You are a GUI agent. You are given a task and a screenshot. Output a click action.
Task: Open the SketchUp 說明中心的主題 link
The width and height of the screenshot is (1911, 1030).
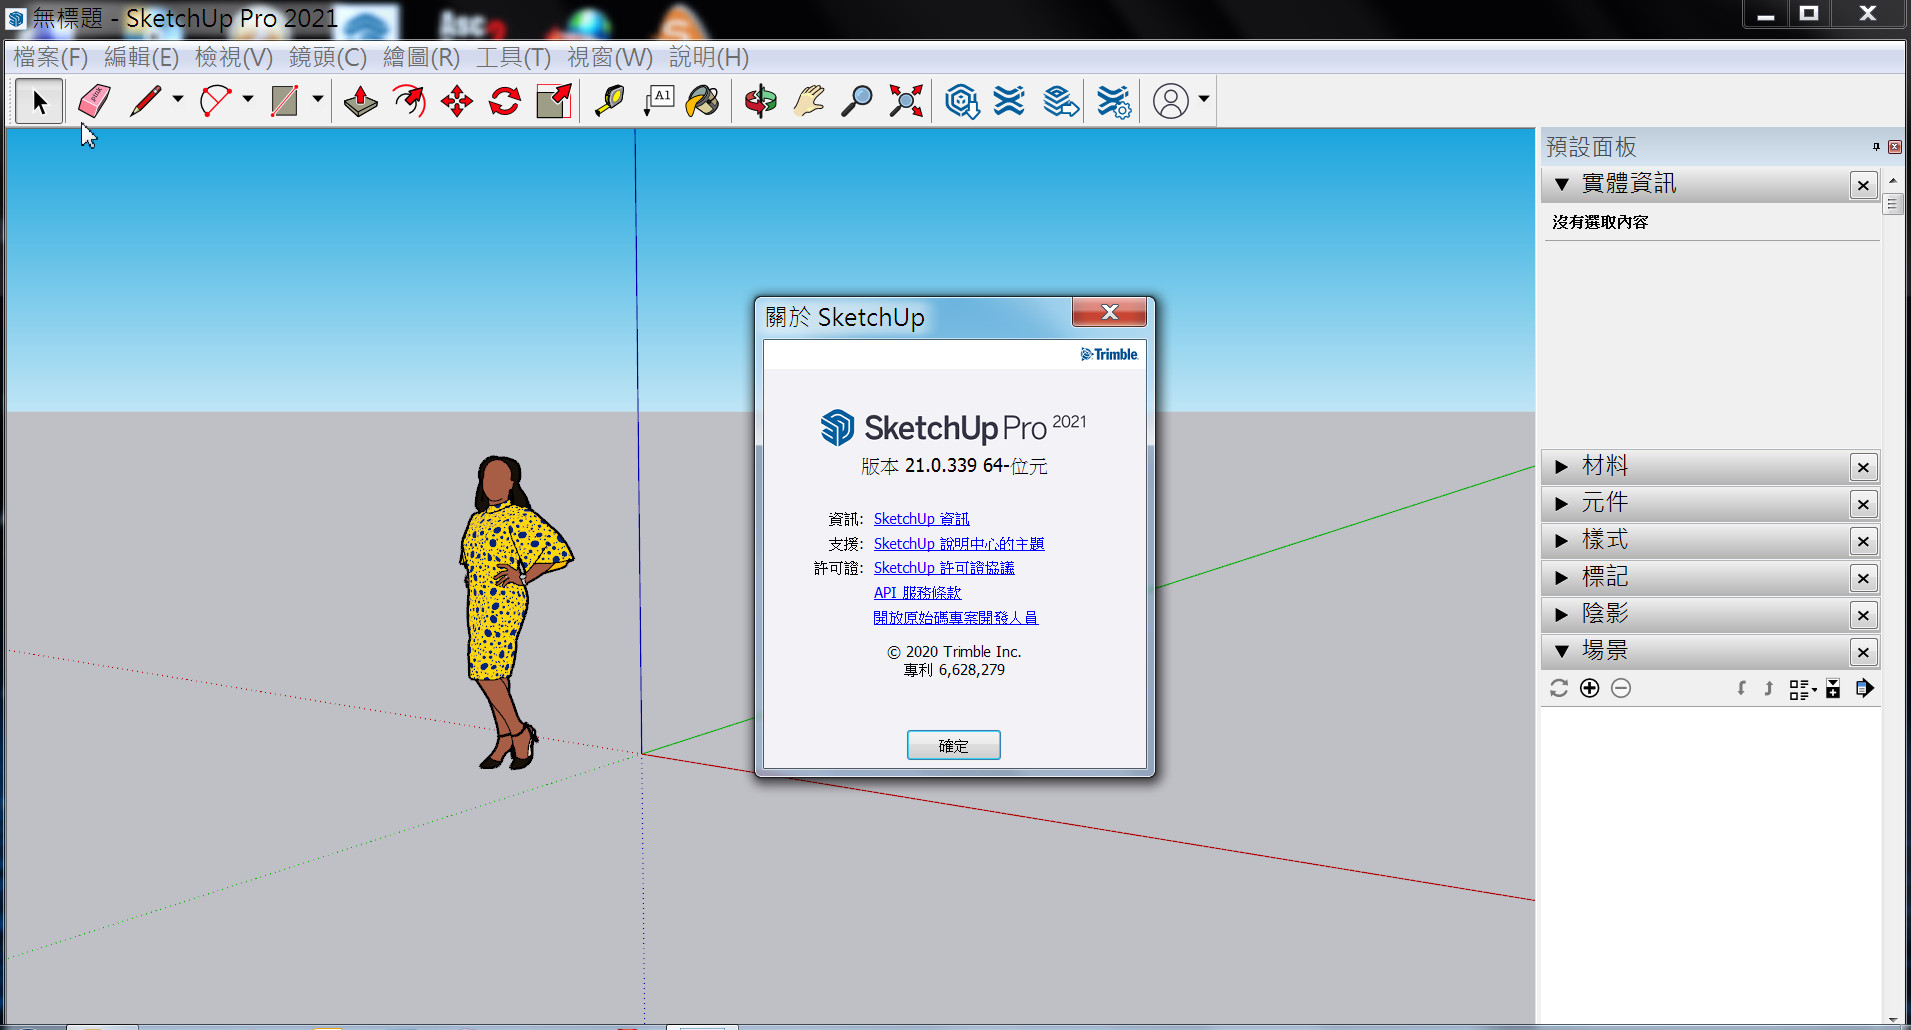[959, 544]
